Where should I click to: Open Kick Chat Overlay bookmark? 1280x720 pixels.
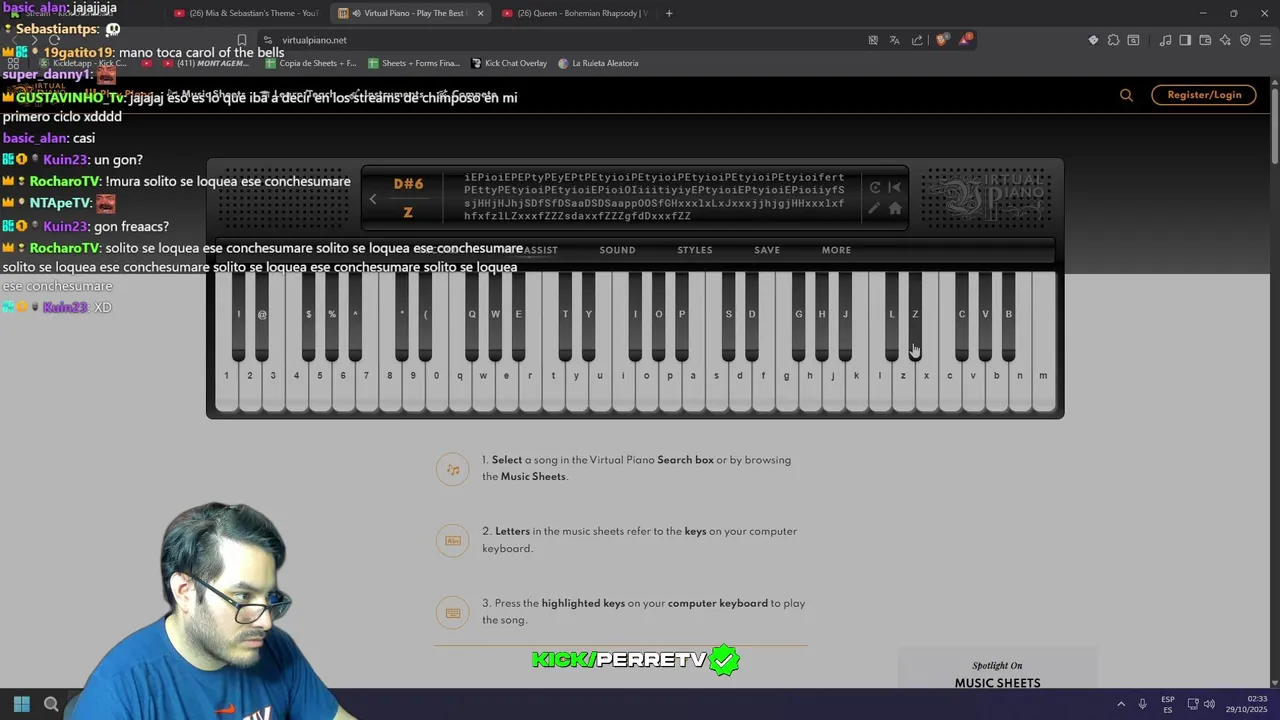pos(509,63)
